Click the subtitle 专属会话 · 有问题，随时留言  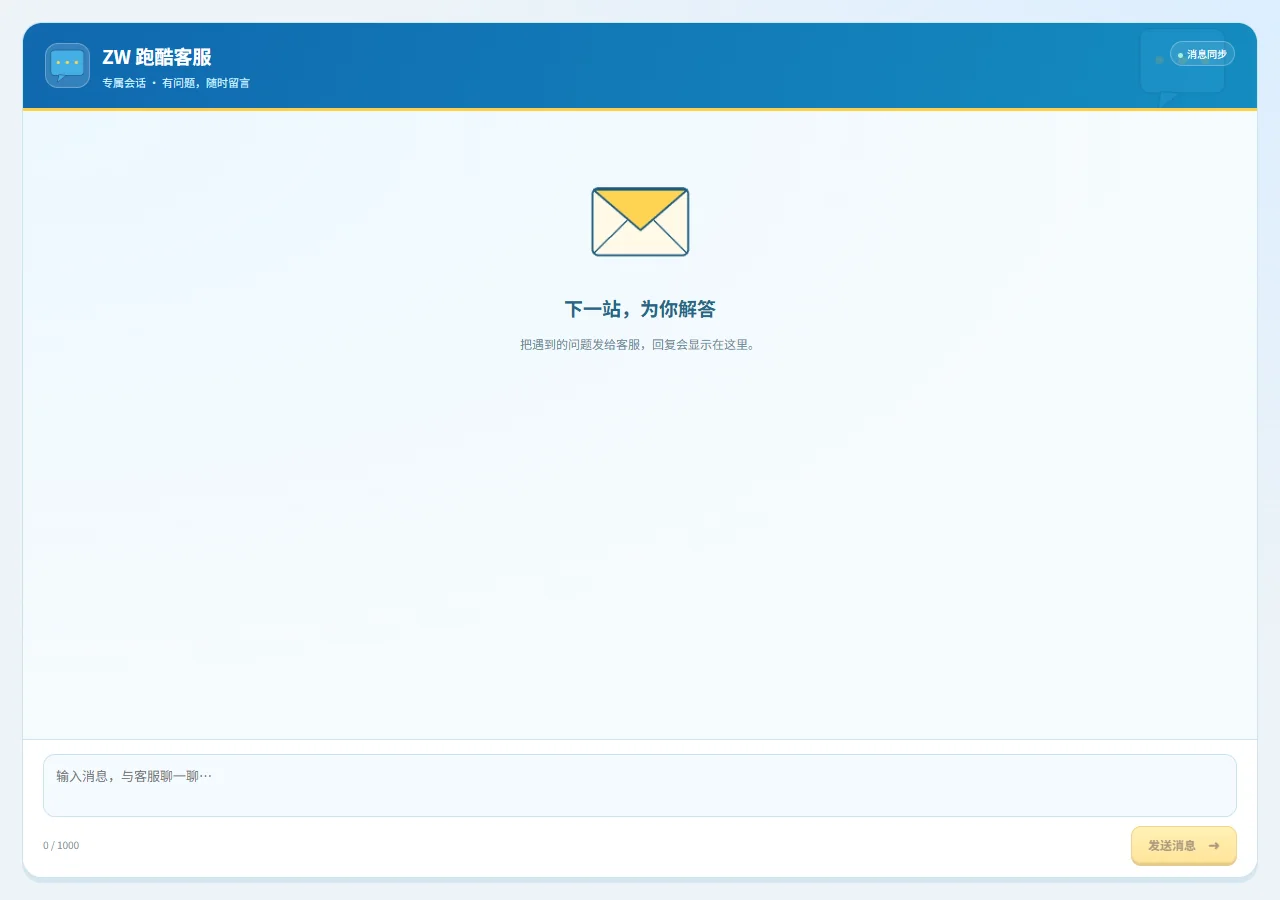(x=176, y=83)
